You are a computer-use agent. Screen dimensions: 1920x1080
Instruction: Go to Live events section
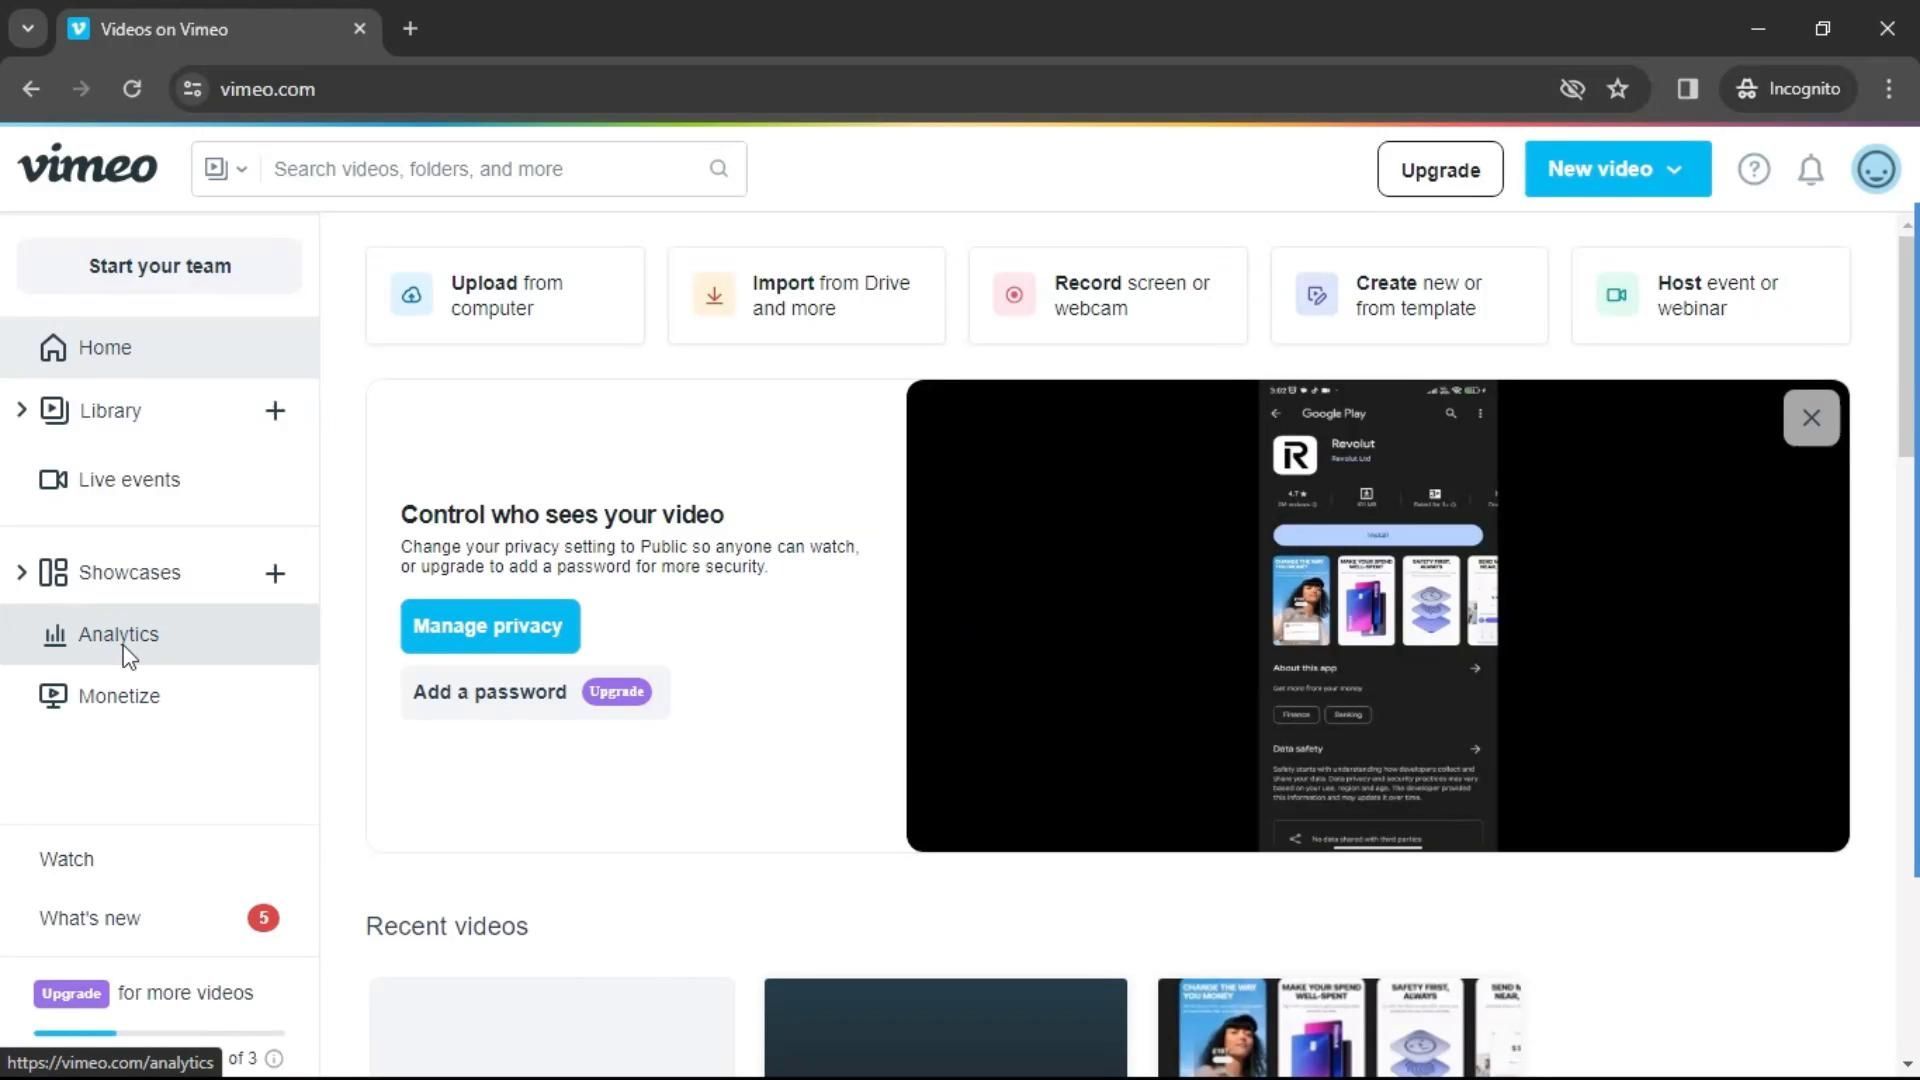point(128,480)
